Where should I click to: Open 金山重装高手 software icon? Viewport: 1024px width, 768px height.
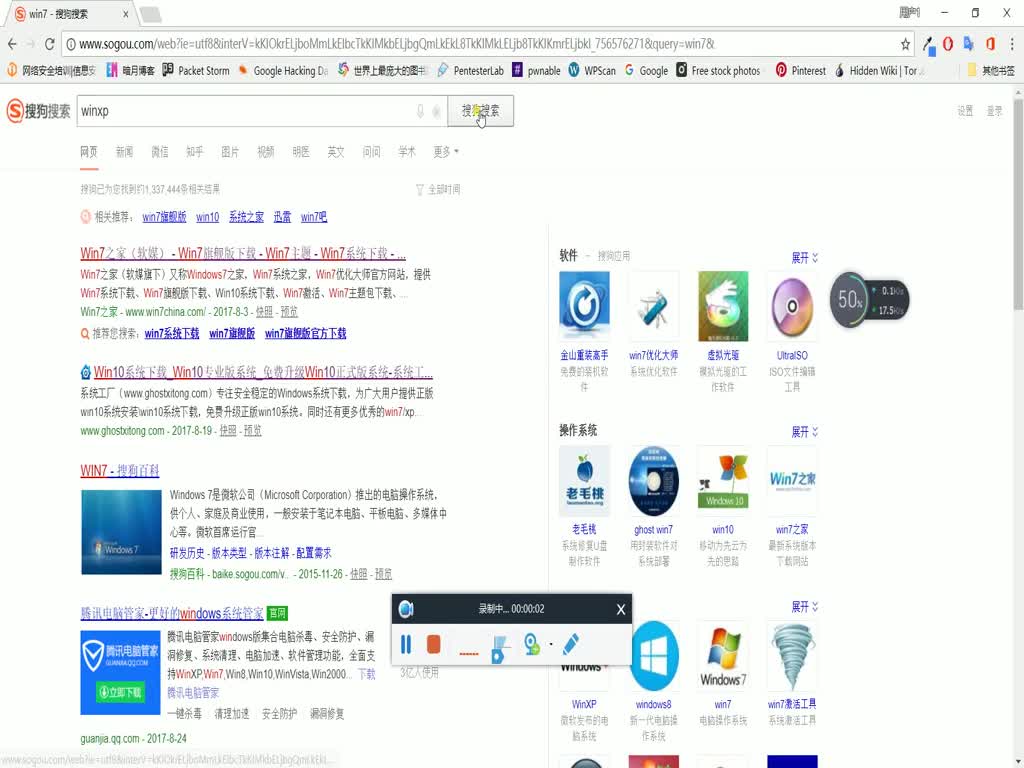pos(584,306)
